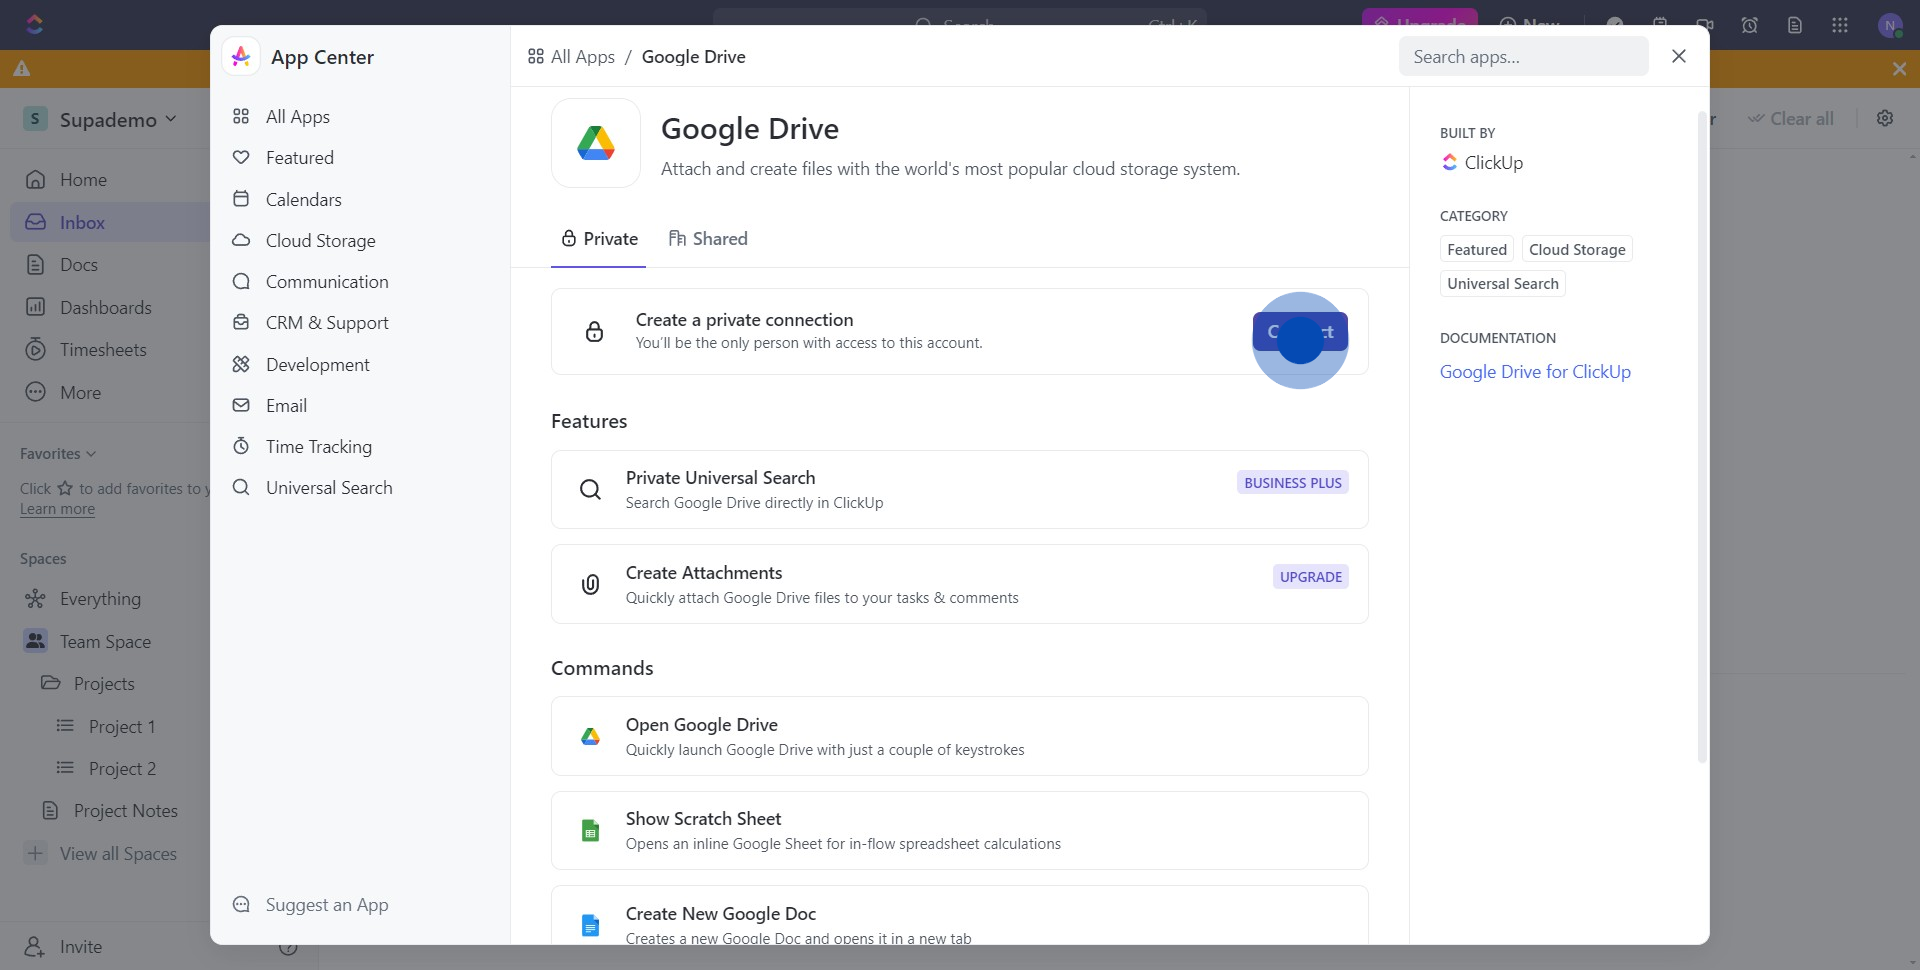Click the Search apps input field

[1522, 57]
